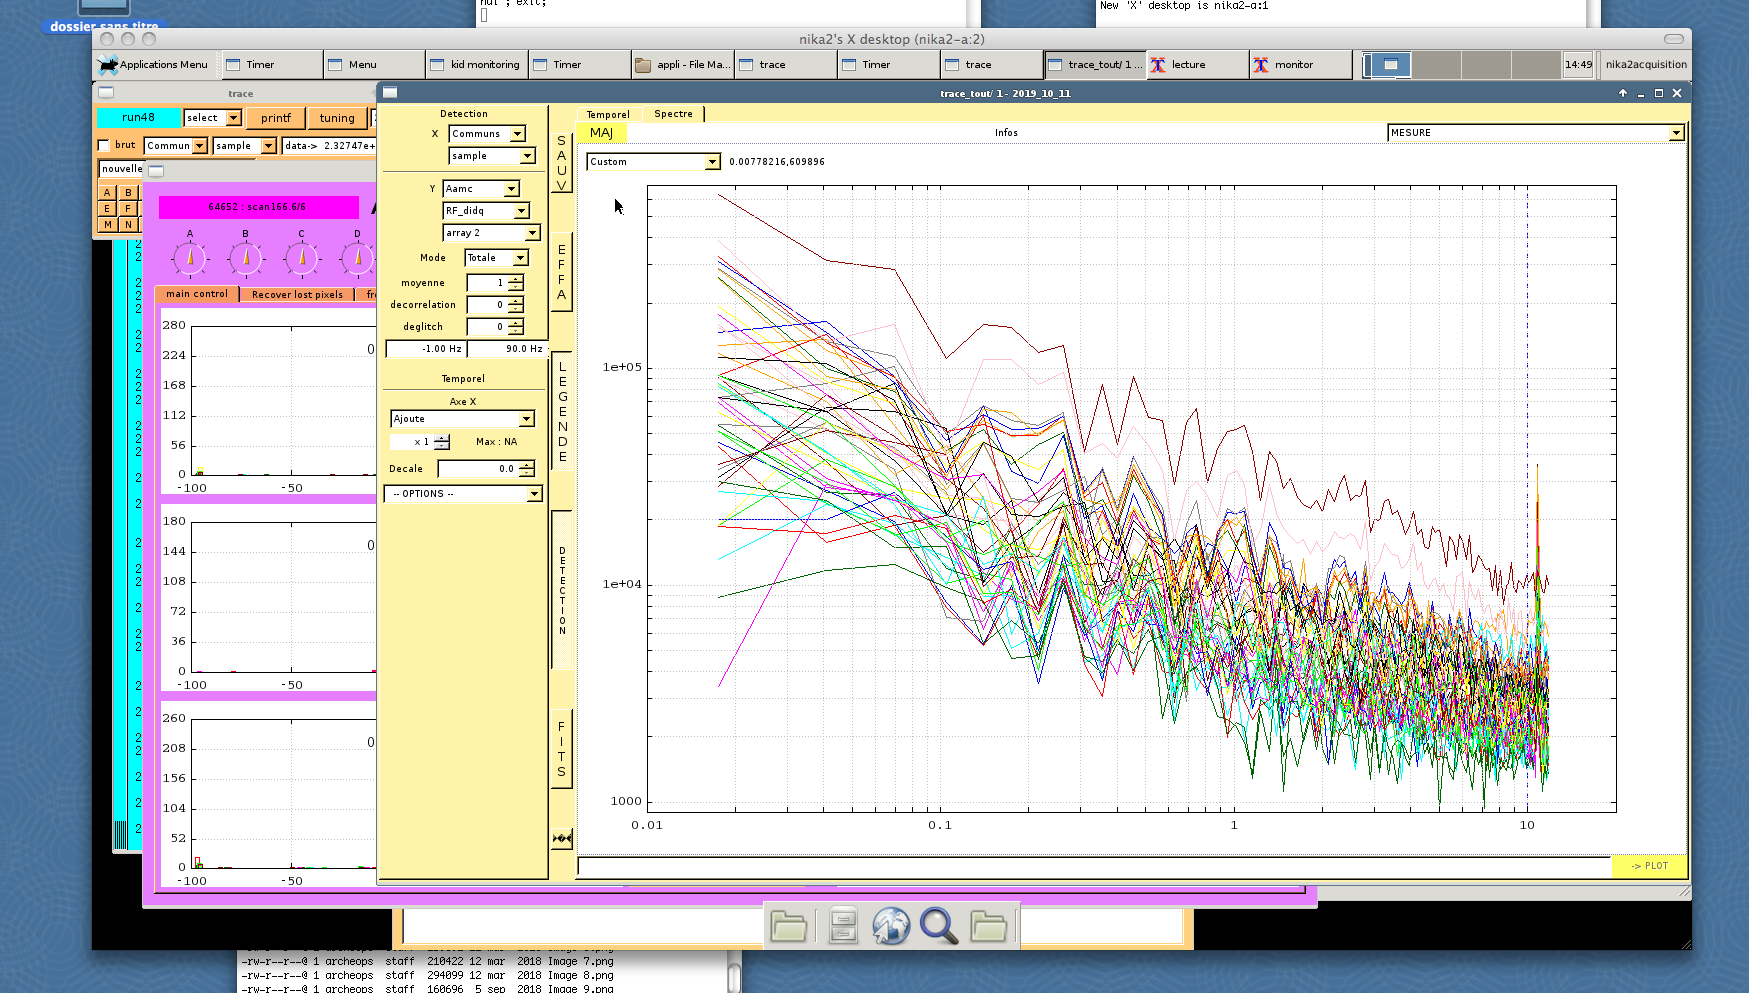Click the workspace switcher active desktop
Screen dimensions: 1749x993
pos(1388,65)
